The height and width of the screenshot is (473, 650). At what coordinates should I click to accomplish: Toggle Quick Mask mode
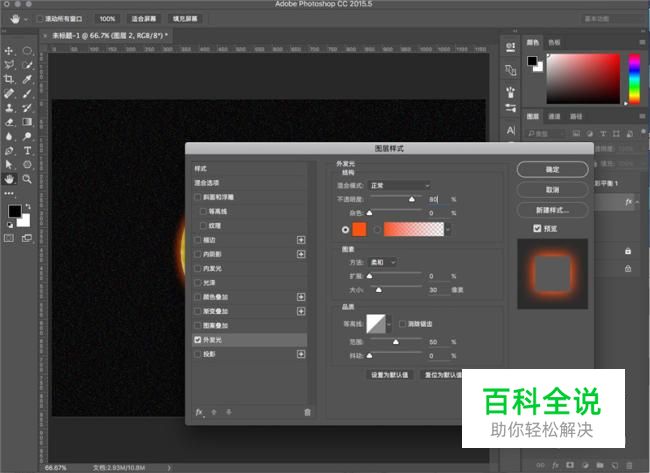(x=9, y=238)
